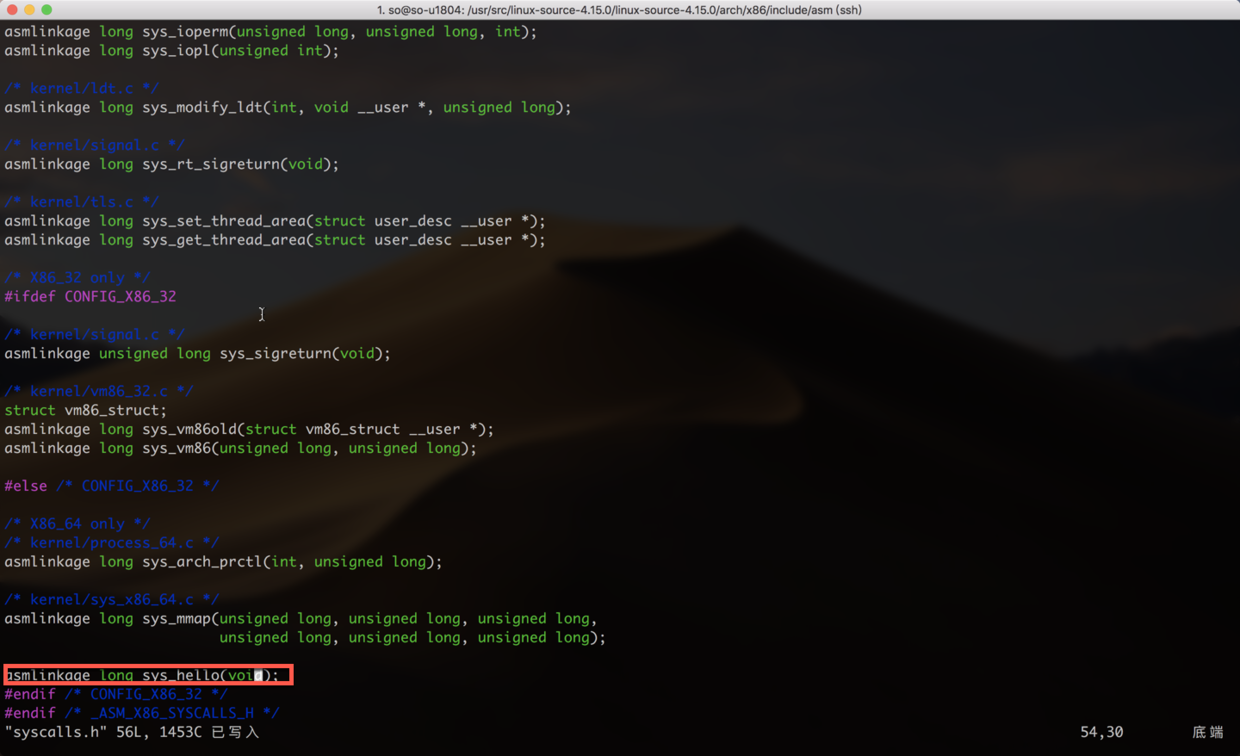Click the #endif CONFIG_X86_32 line
Viewport: 1240px width, 756px height.
(116, 695)
